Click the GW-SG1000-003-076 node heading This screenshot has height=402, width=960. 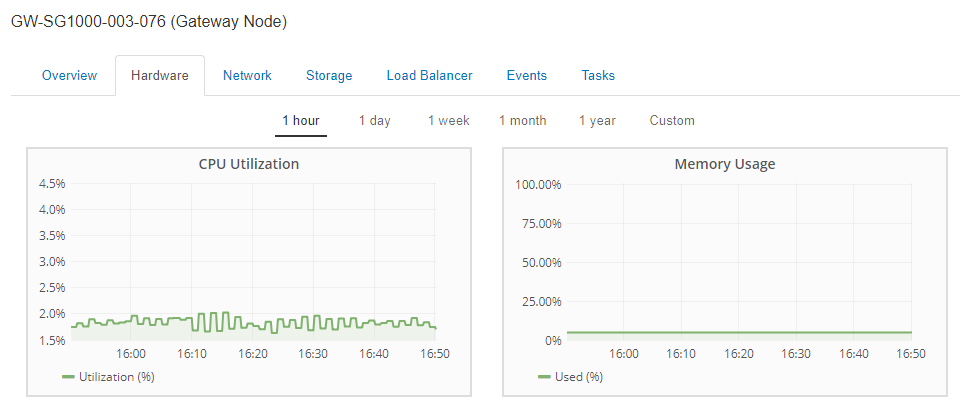(x=149, y=21)
